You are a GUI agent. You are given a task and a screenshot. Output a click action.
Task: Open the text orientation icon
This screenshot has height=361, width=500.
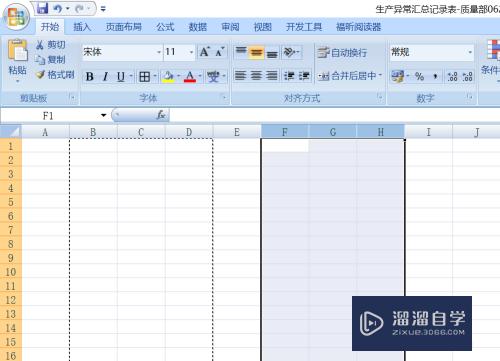(290, 52)
